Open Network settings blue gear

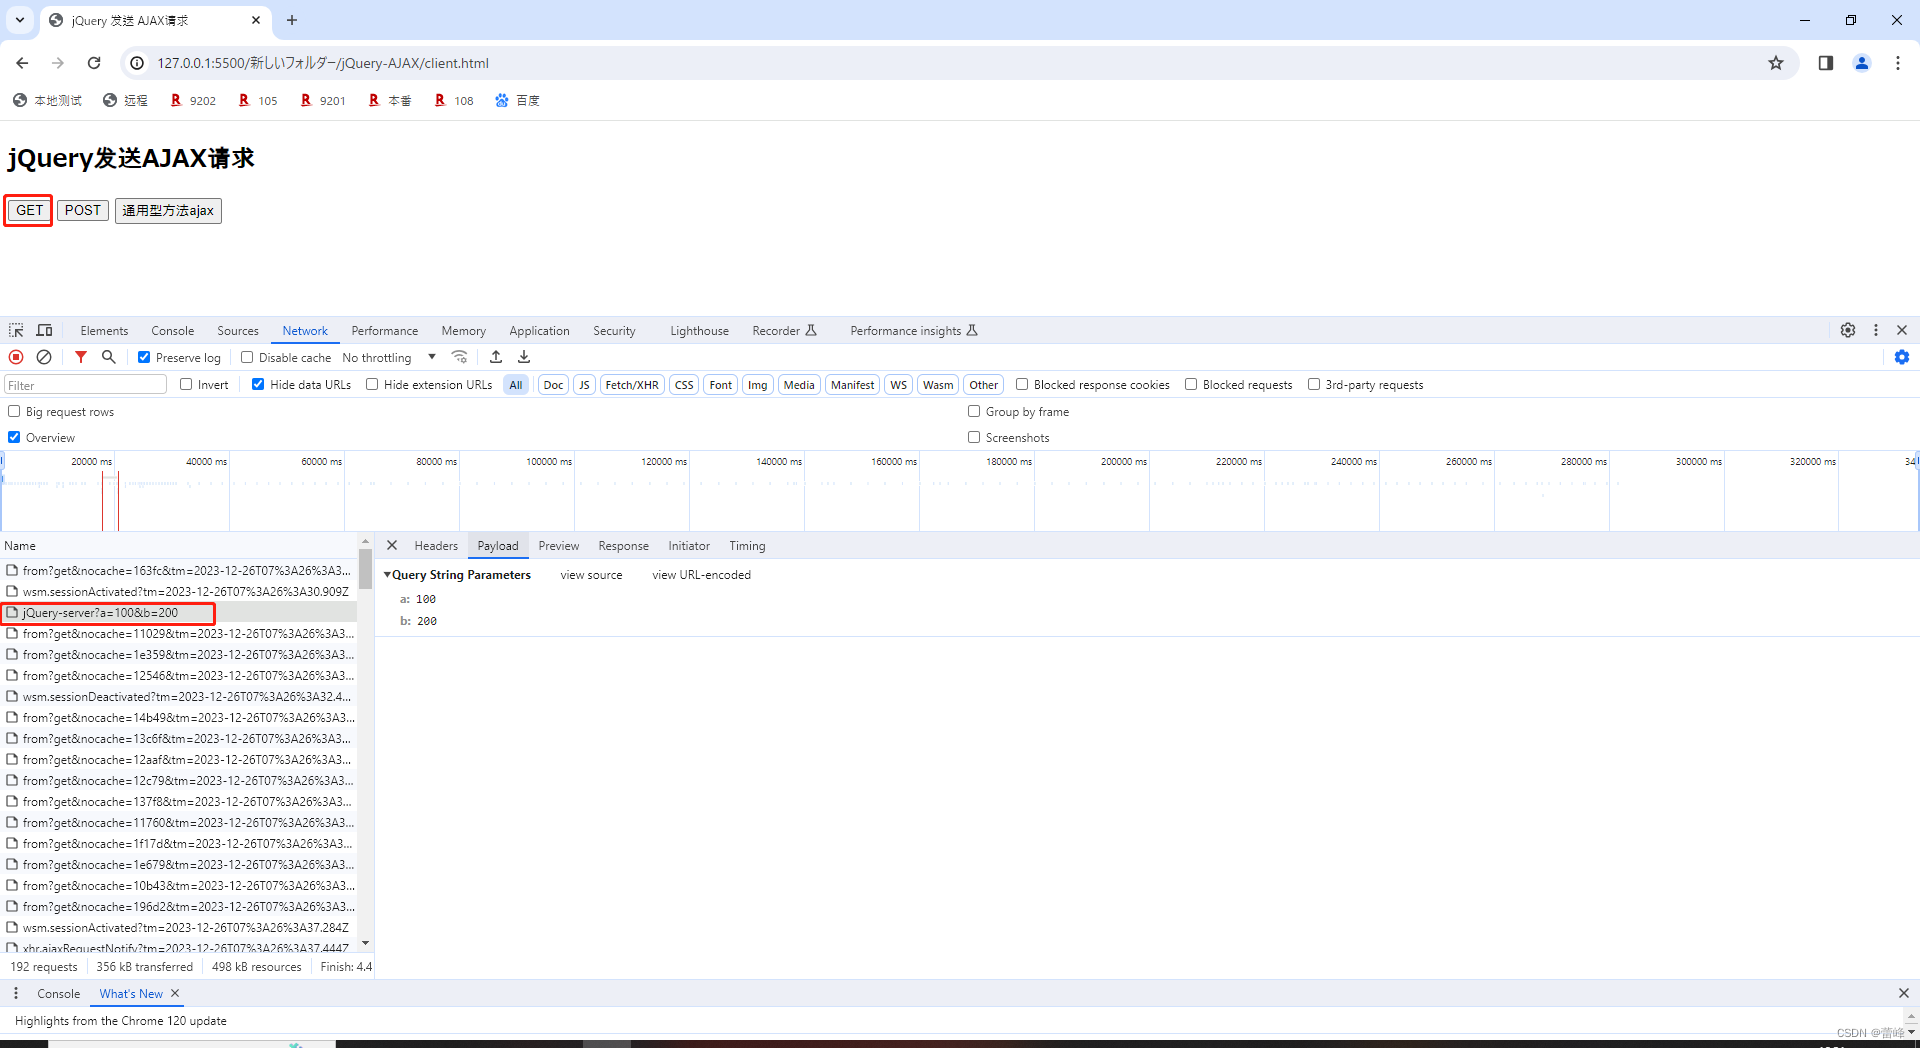pyautogui.click(x=1902, y=357)
